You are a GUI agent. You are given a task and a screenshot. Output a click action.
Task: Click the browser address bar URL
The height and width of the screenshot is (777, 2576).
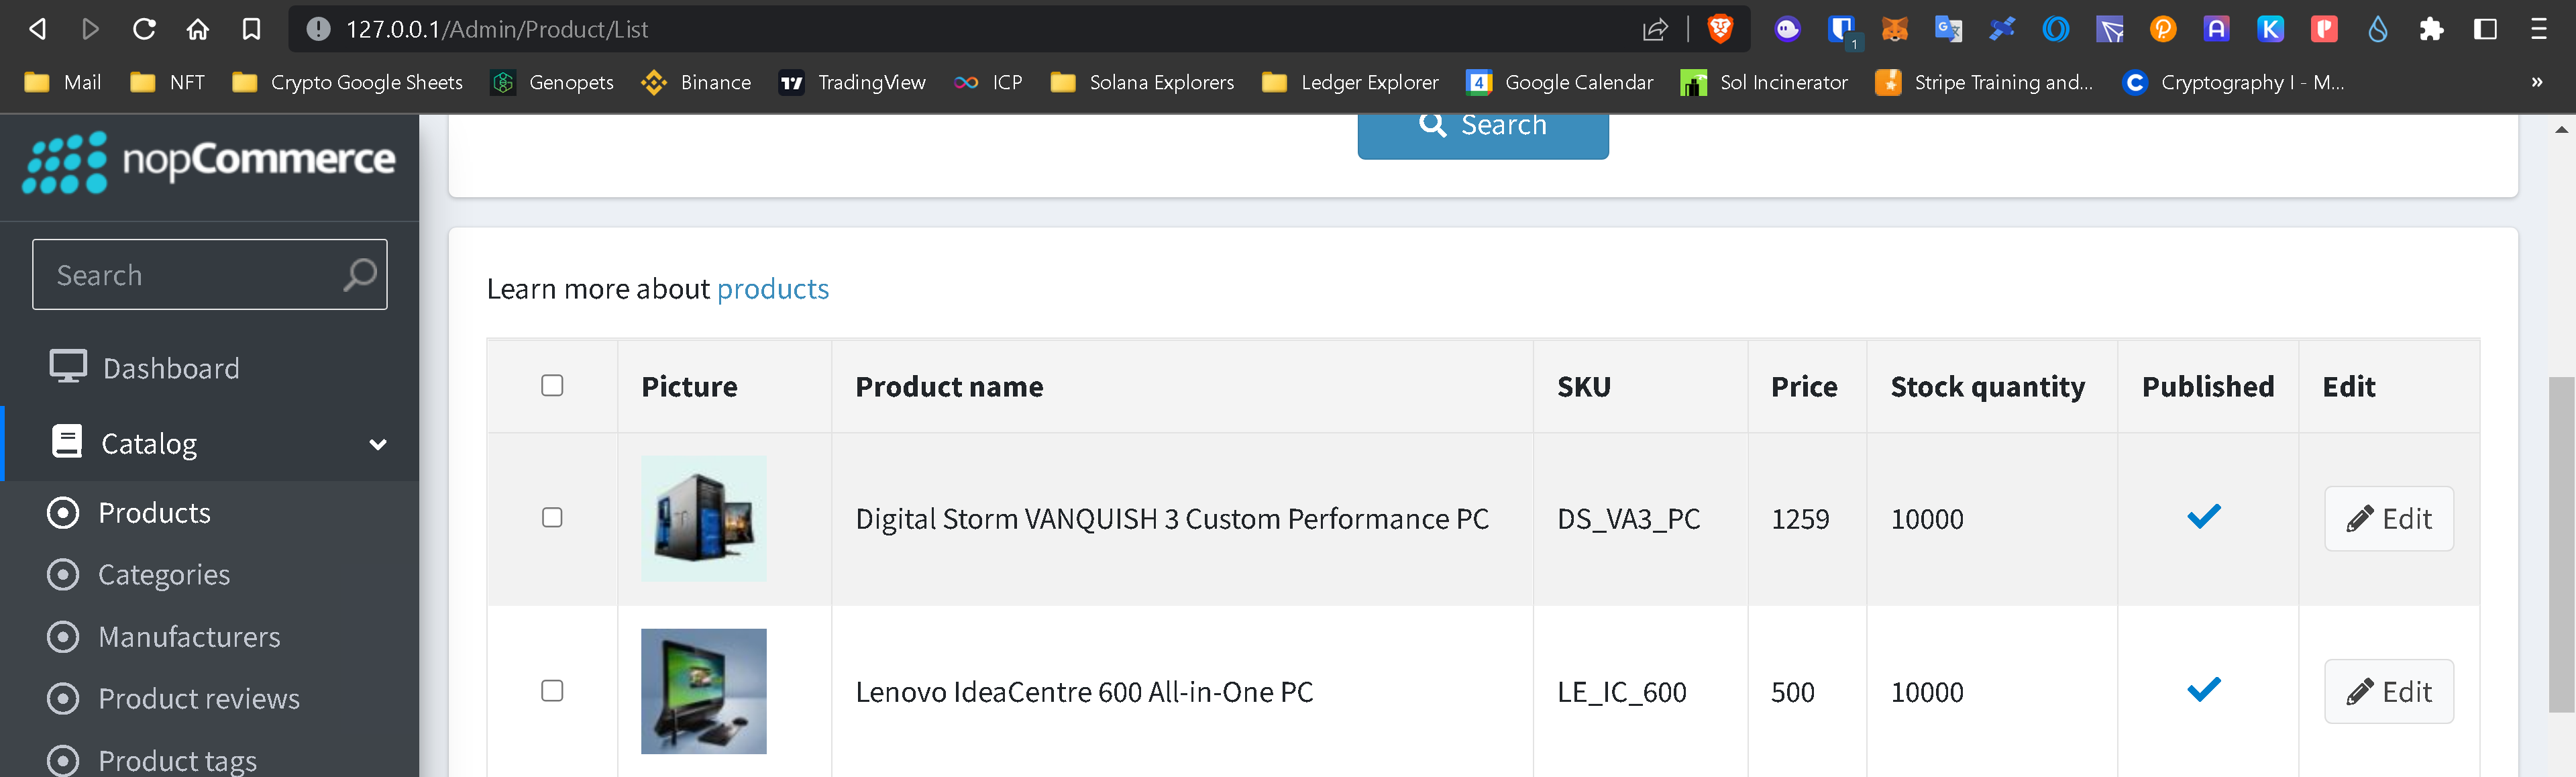497,29
